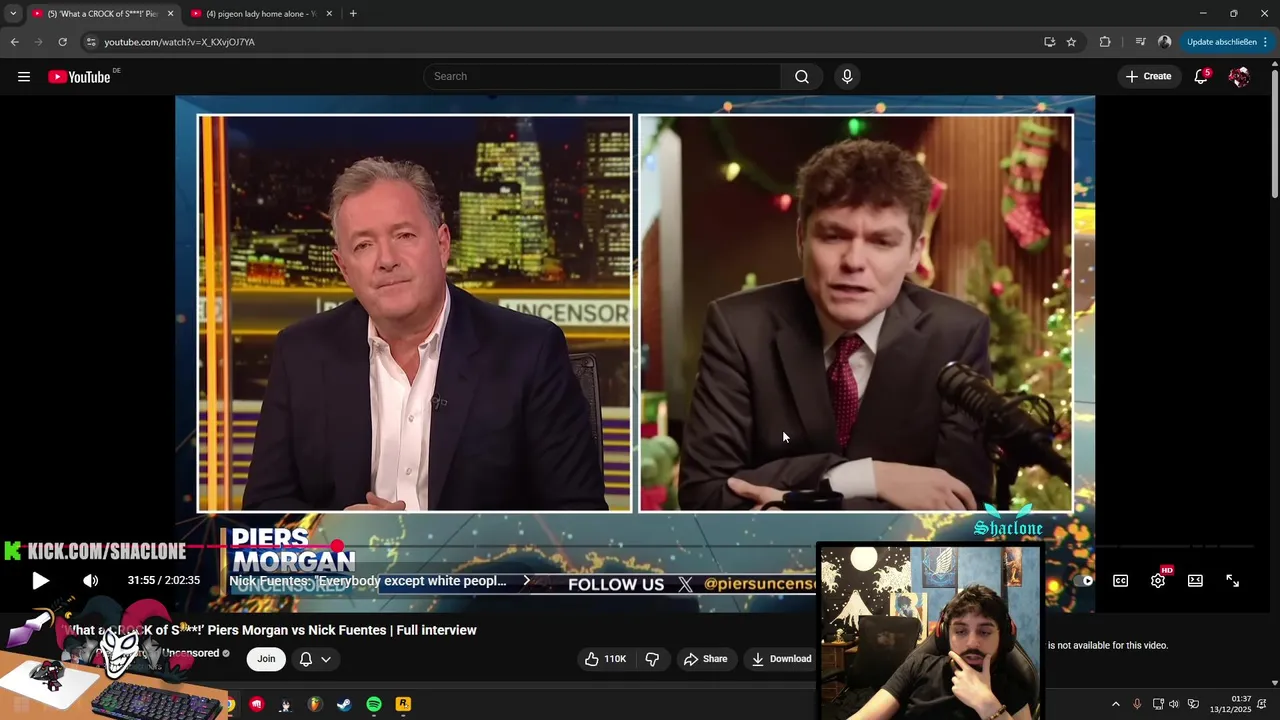Image resolution: width=1280 pixels, height=720 pixels.
Task: Open Steam from the taskbar
Action: 344,704
